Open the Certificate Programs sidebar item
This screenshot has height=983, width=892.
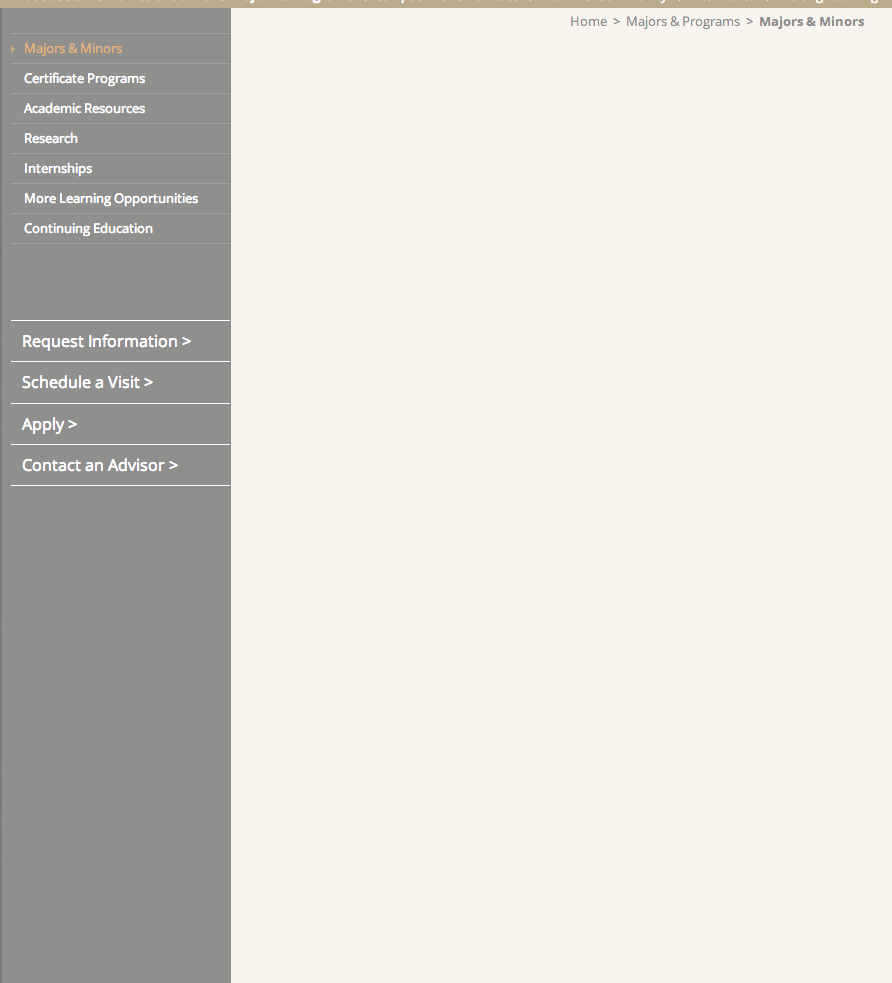pos(84,79)
